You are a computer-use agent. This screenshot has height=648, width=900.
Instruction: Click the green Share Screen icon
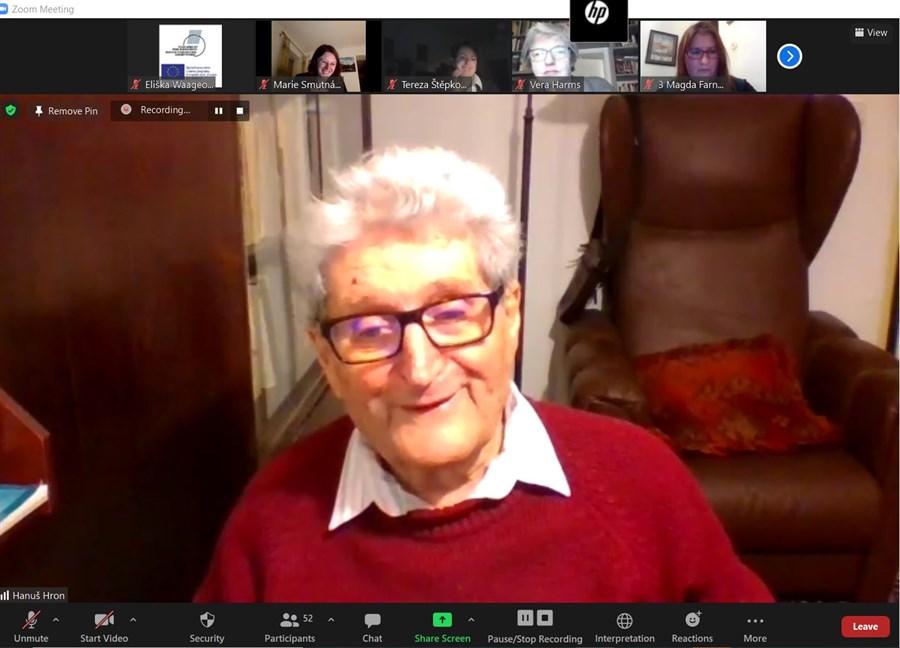click(442, 620)
